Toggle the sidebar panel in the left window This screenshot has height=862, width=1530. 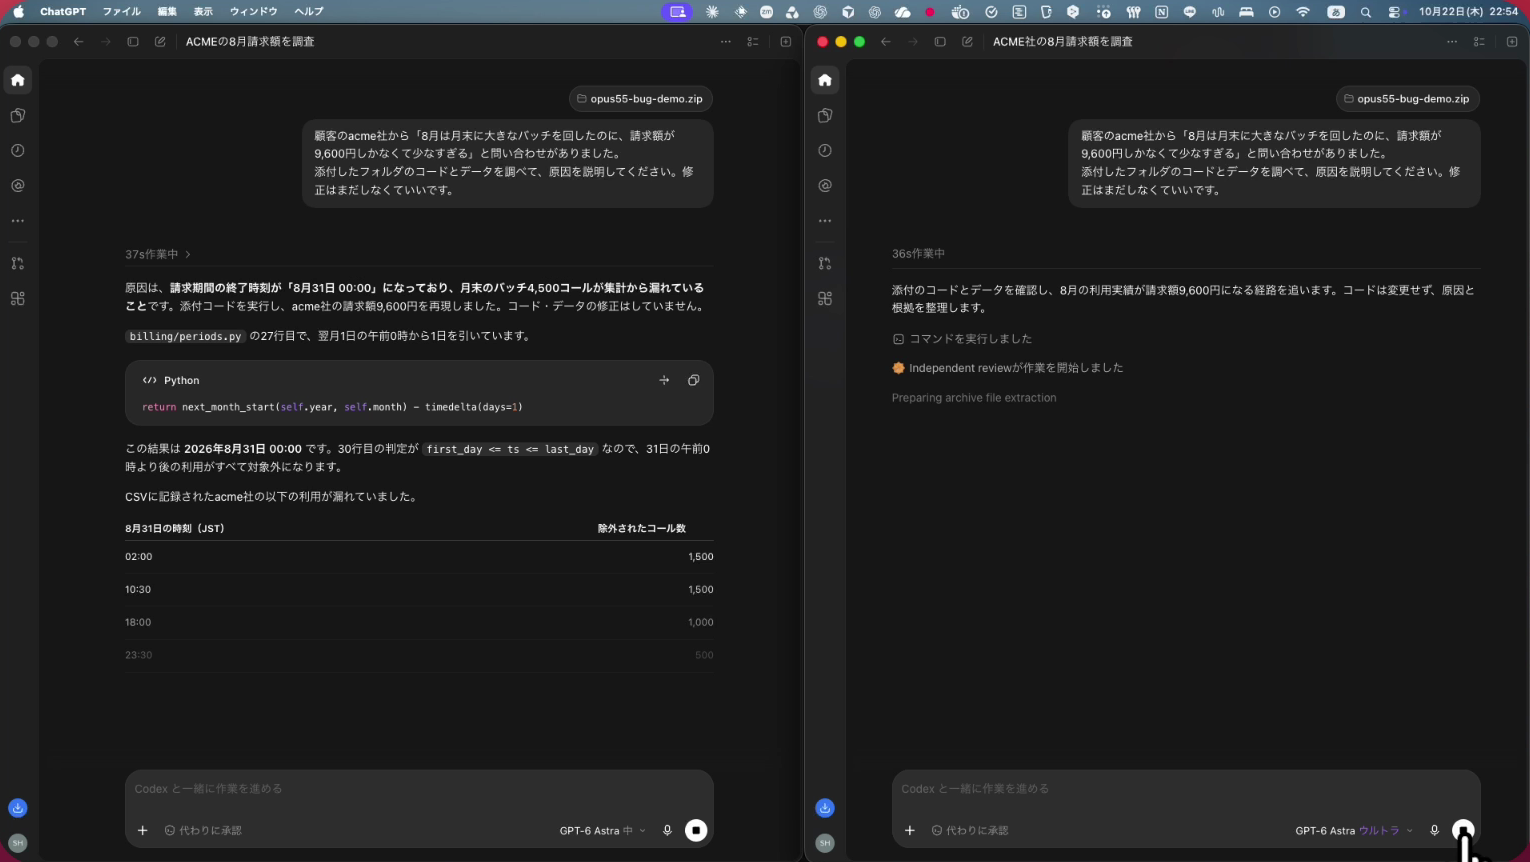click(133, 42)
